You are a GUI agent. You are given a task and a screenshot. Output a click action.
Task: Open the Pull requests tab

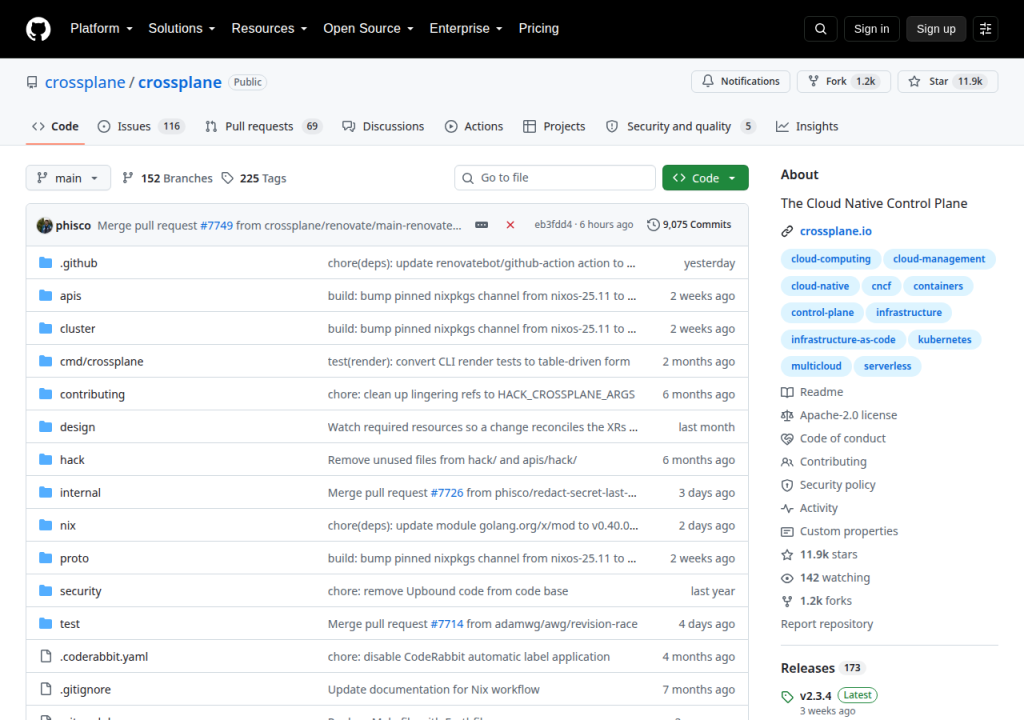263,127
